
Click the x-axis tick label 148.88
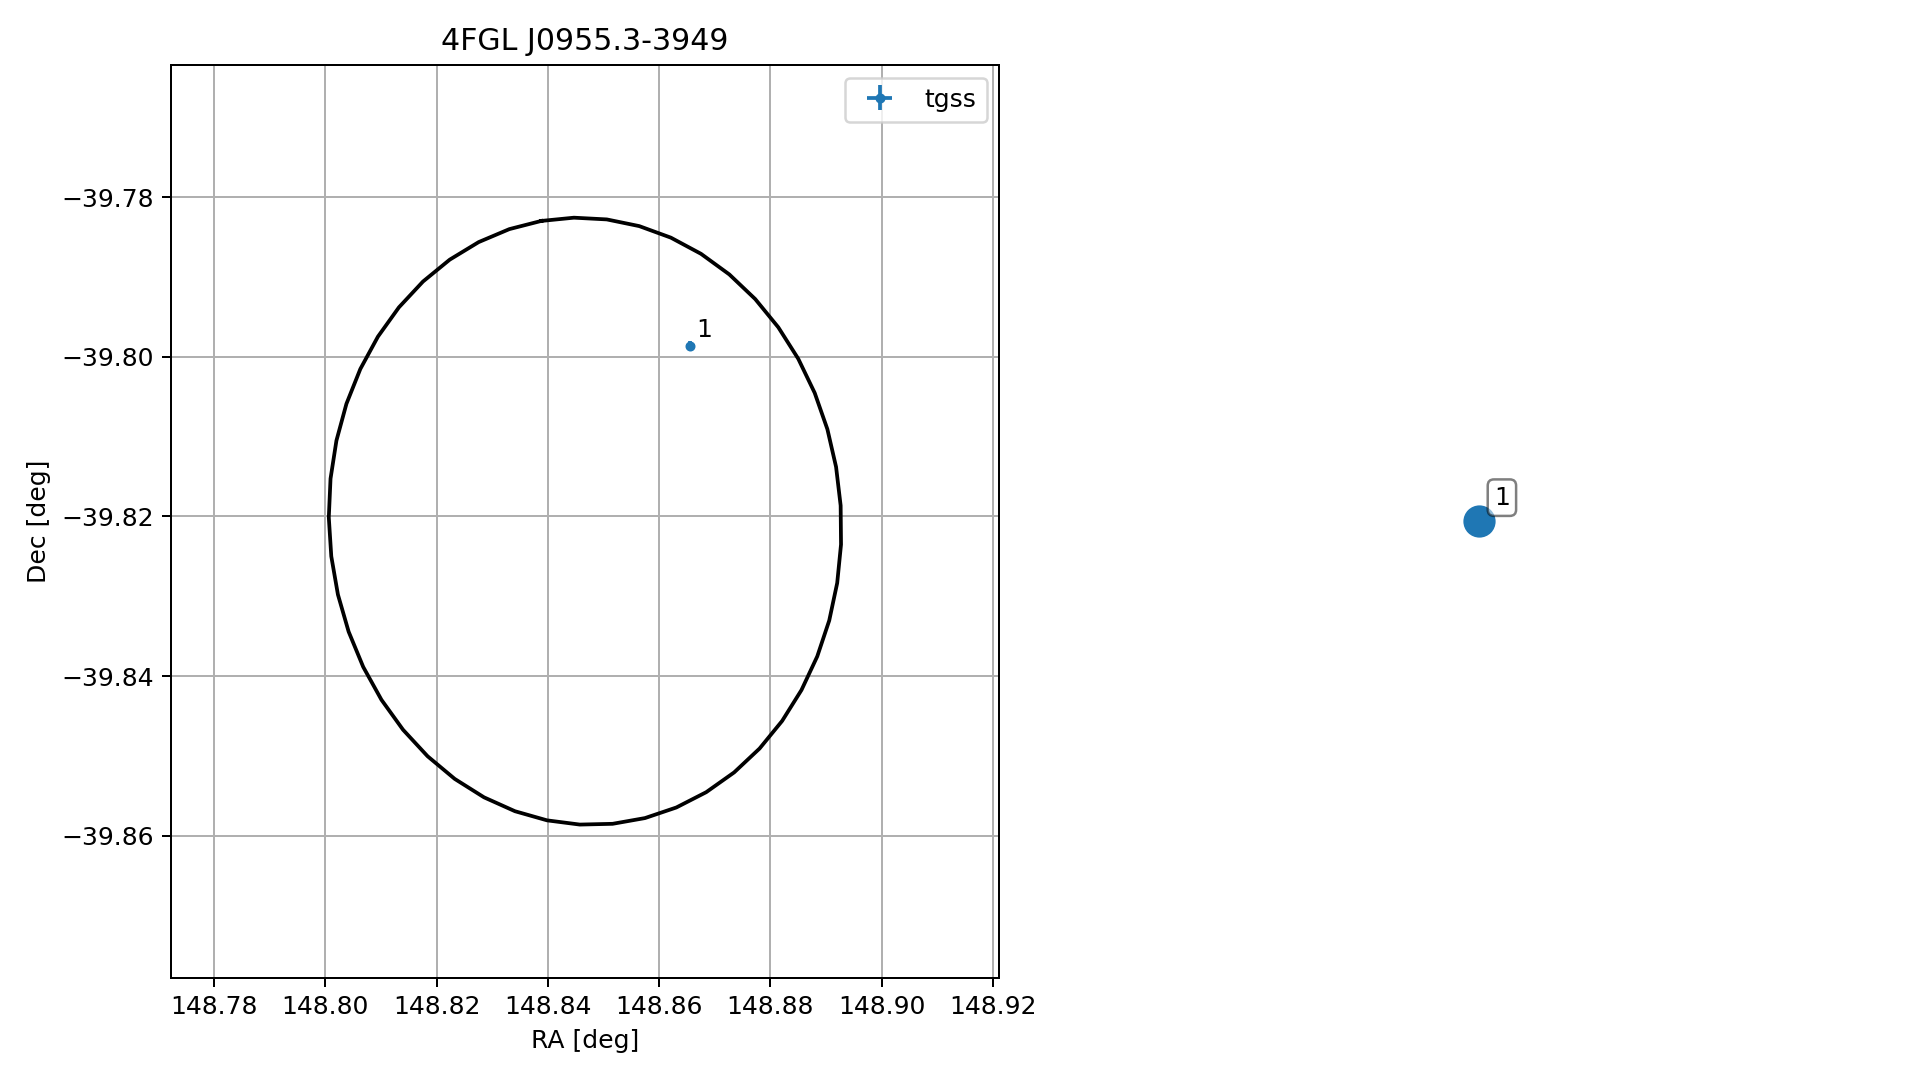(x=770, y=1005)
